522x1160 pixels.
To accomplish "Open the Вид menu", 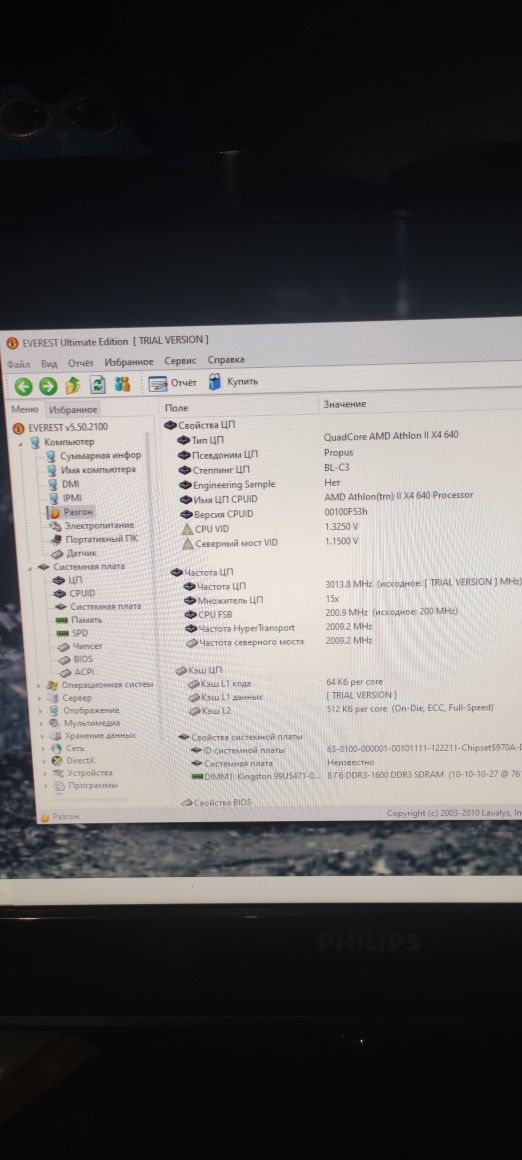I will pyautogui.click(x=49, y=363).
